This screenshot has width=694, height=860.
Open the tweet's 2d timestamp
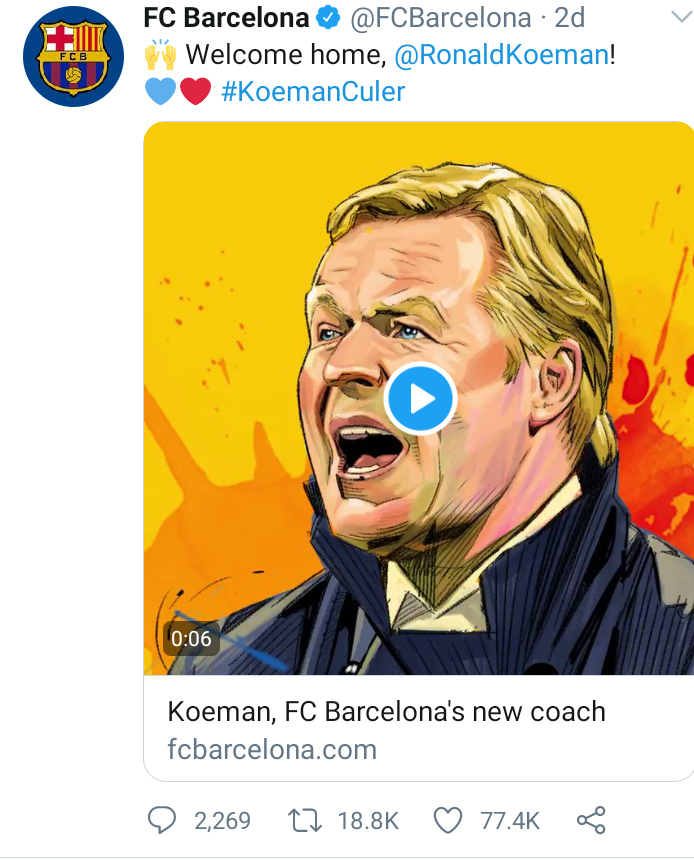pyautogui.click(x=568, y=18)
